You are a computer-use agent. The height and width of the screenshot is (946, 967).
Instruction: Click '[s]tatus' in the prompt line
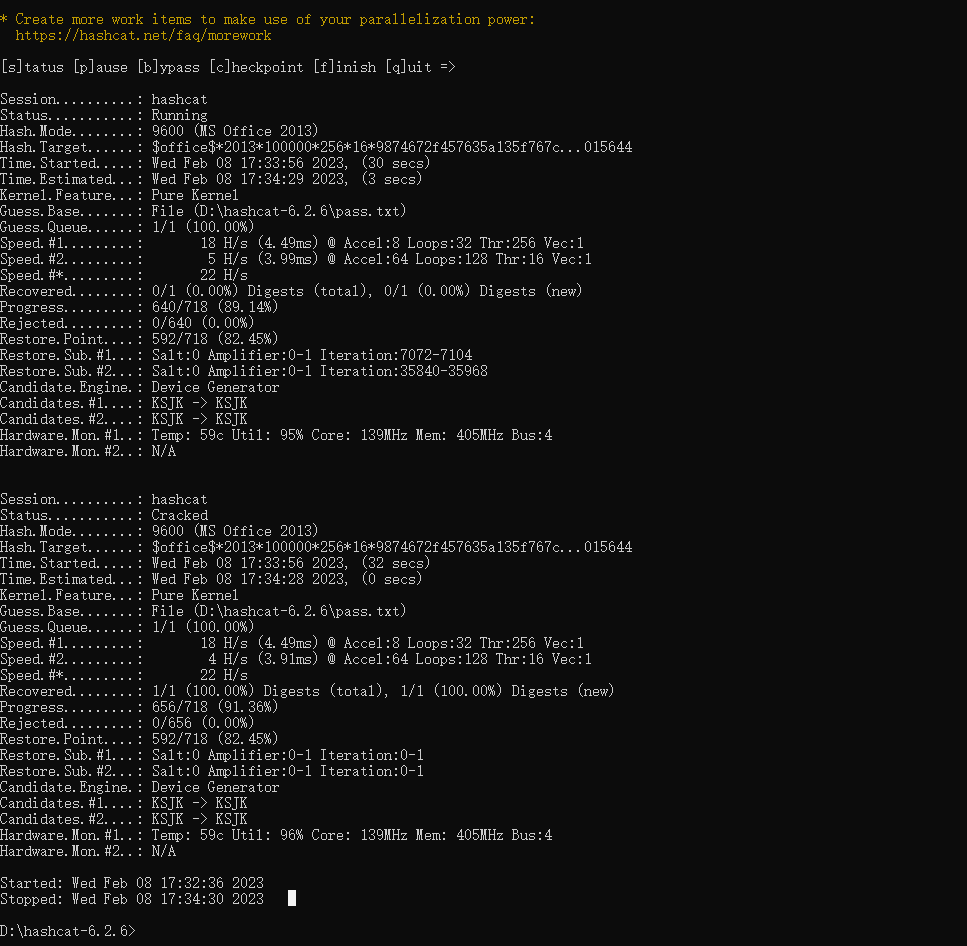tap(32, 67)
